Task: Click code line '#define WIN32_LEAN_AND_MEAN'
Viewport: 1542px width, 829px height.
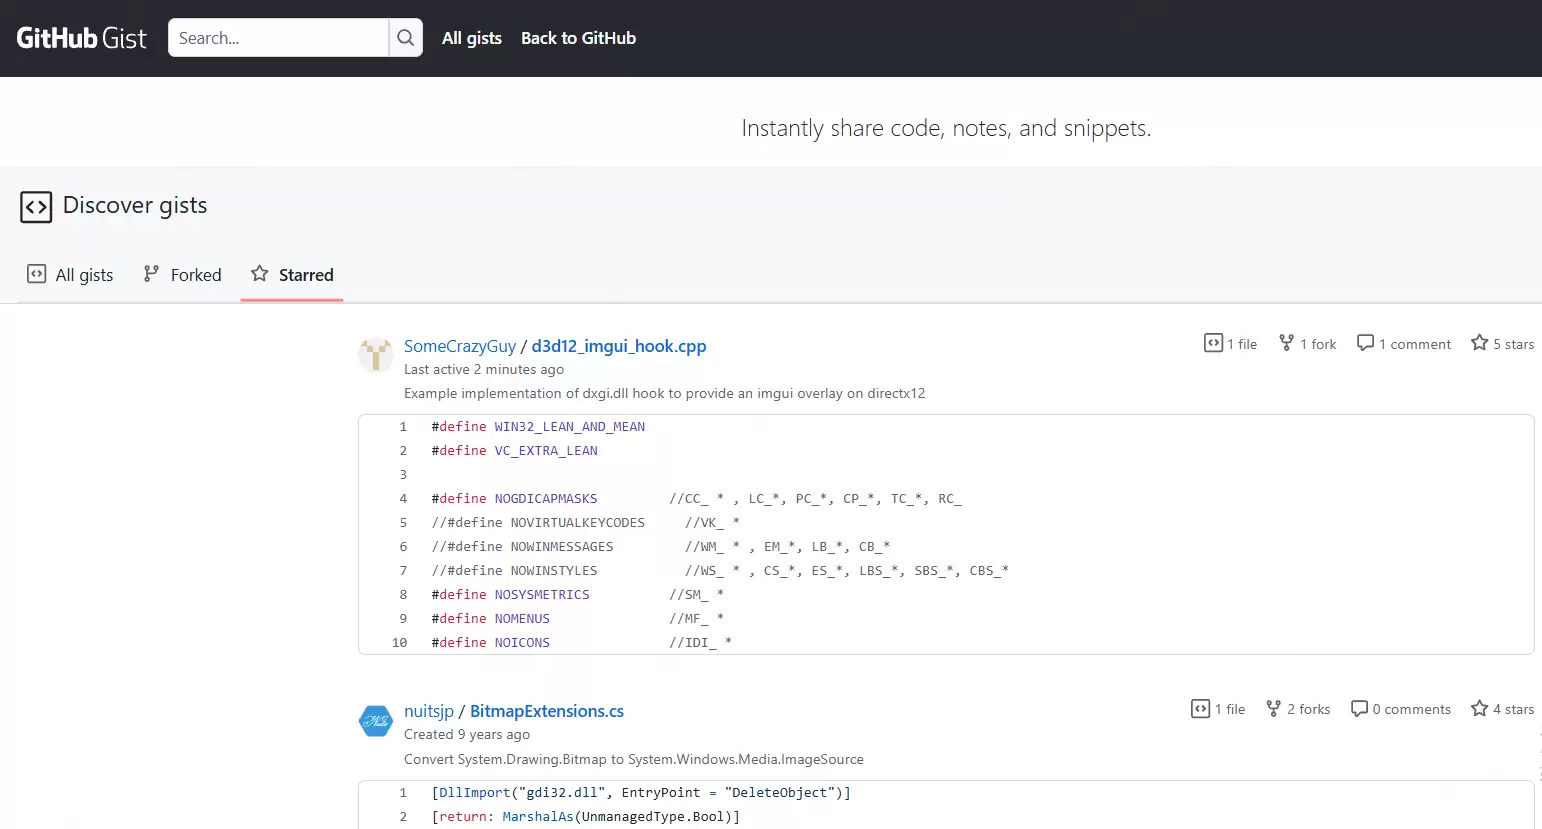Action: 538,427
